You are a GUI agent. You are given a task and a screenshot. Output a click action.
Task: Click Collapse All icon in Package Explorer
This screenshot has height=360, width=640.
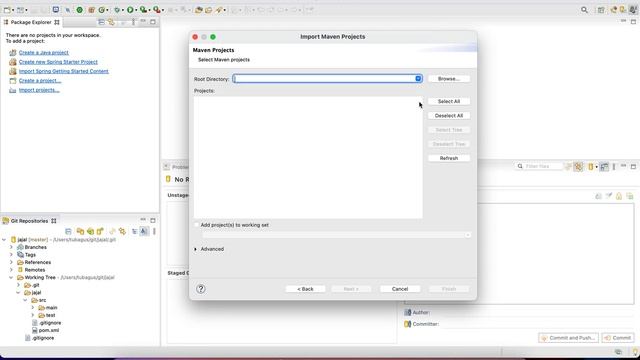(x=101, y=22)
